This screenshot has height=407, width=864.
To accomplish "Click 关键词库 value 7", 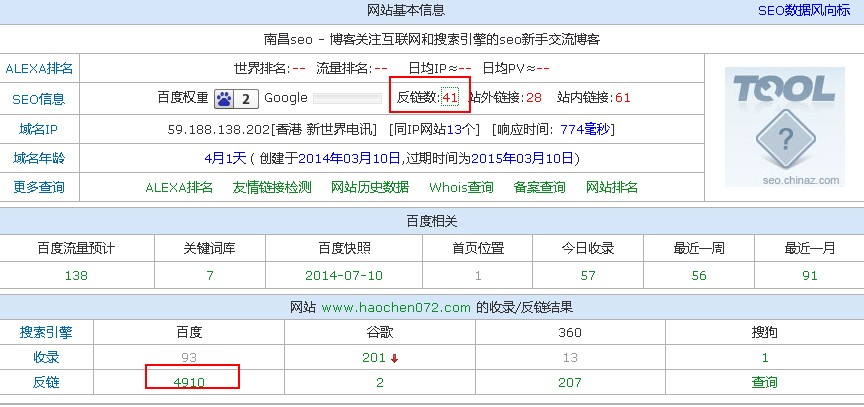I will [x=210, y=275].
